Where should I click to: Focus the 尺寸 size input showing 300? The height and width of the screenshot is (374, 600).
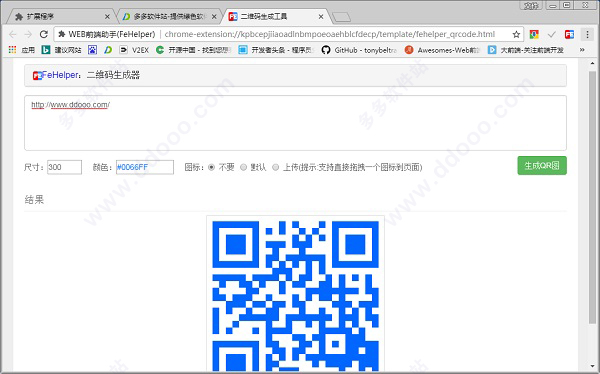64,167
